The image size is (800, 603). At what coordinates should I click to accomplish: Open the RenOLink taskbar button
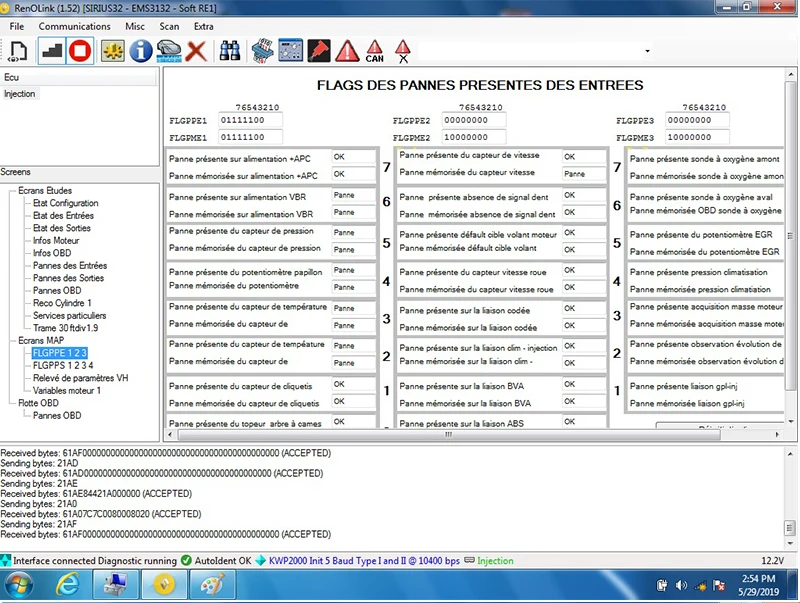(164, 585)
